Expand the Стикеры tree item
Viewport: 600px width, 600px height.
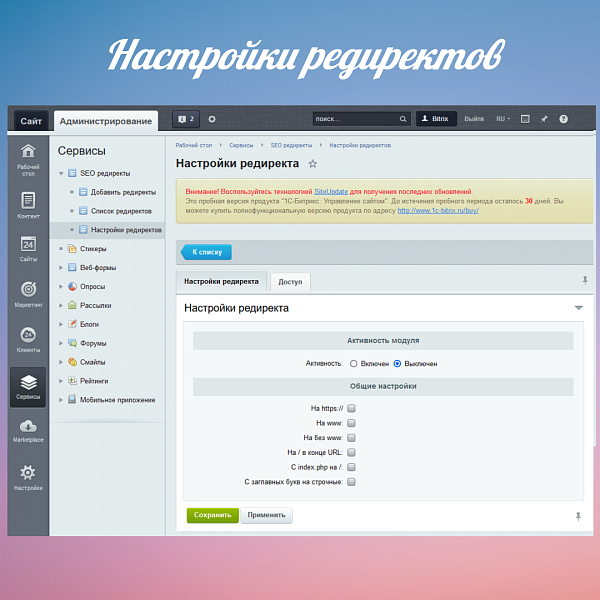pos(61,248)
